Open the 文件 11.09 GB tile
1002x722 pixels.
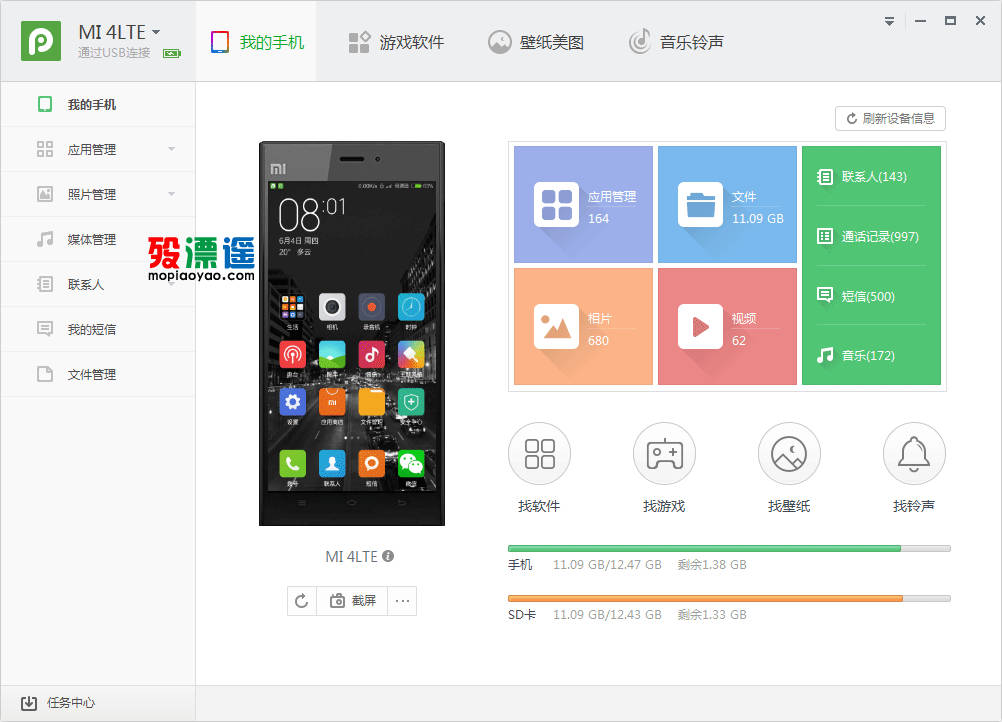coord(727,204)
